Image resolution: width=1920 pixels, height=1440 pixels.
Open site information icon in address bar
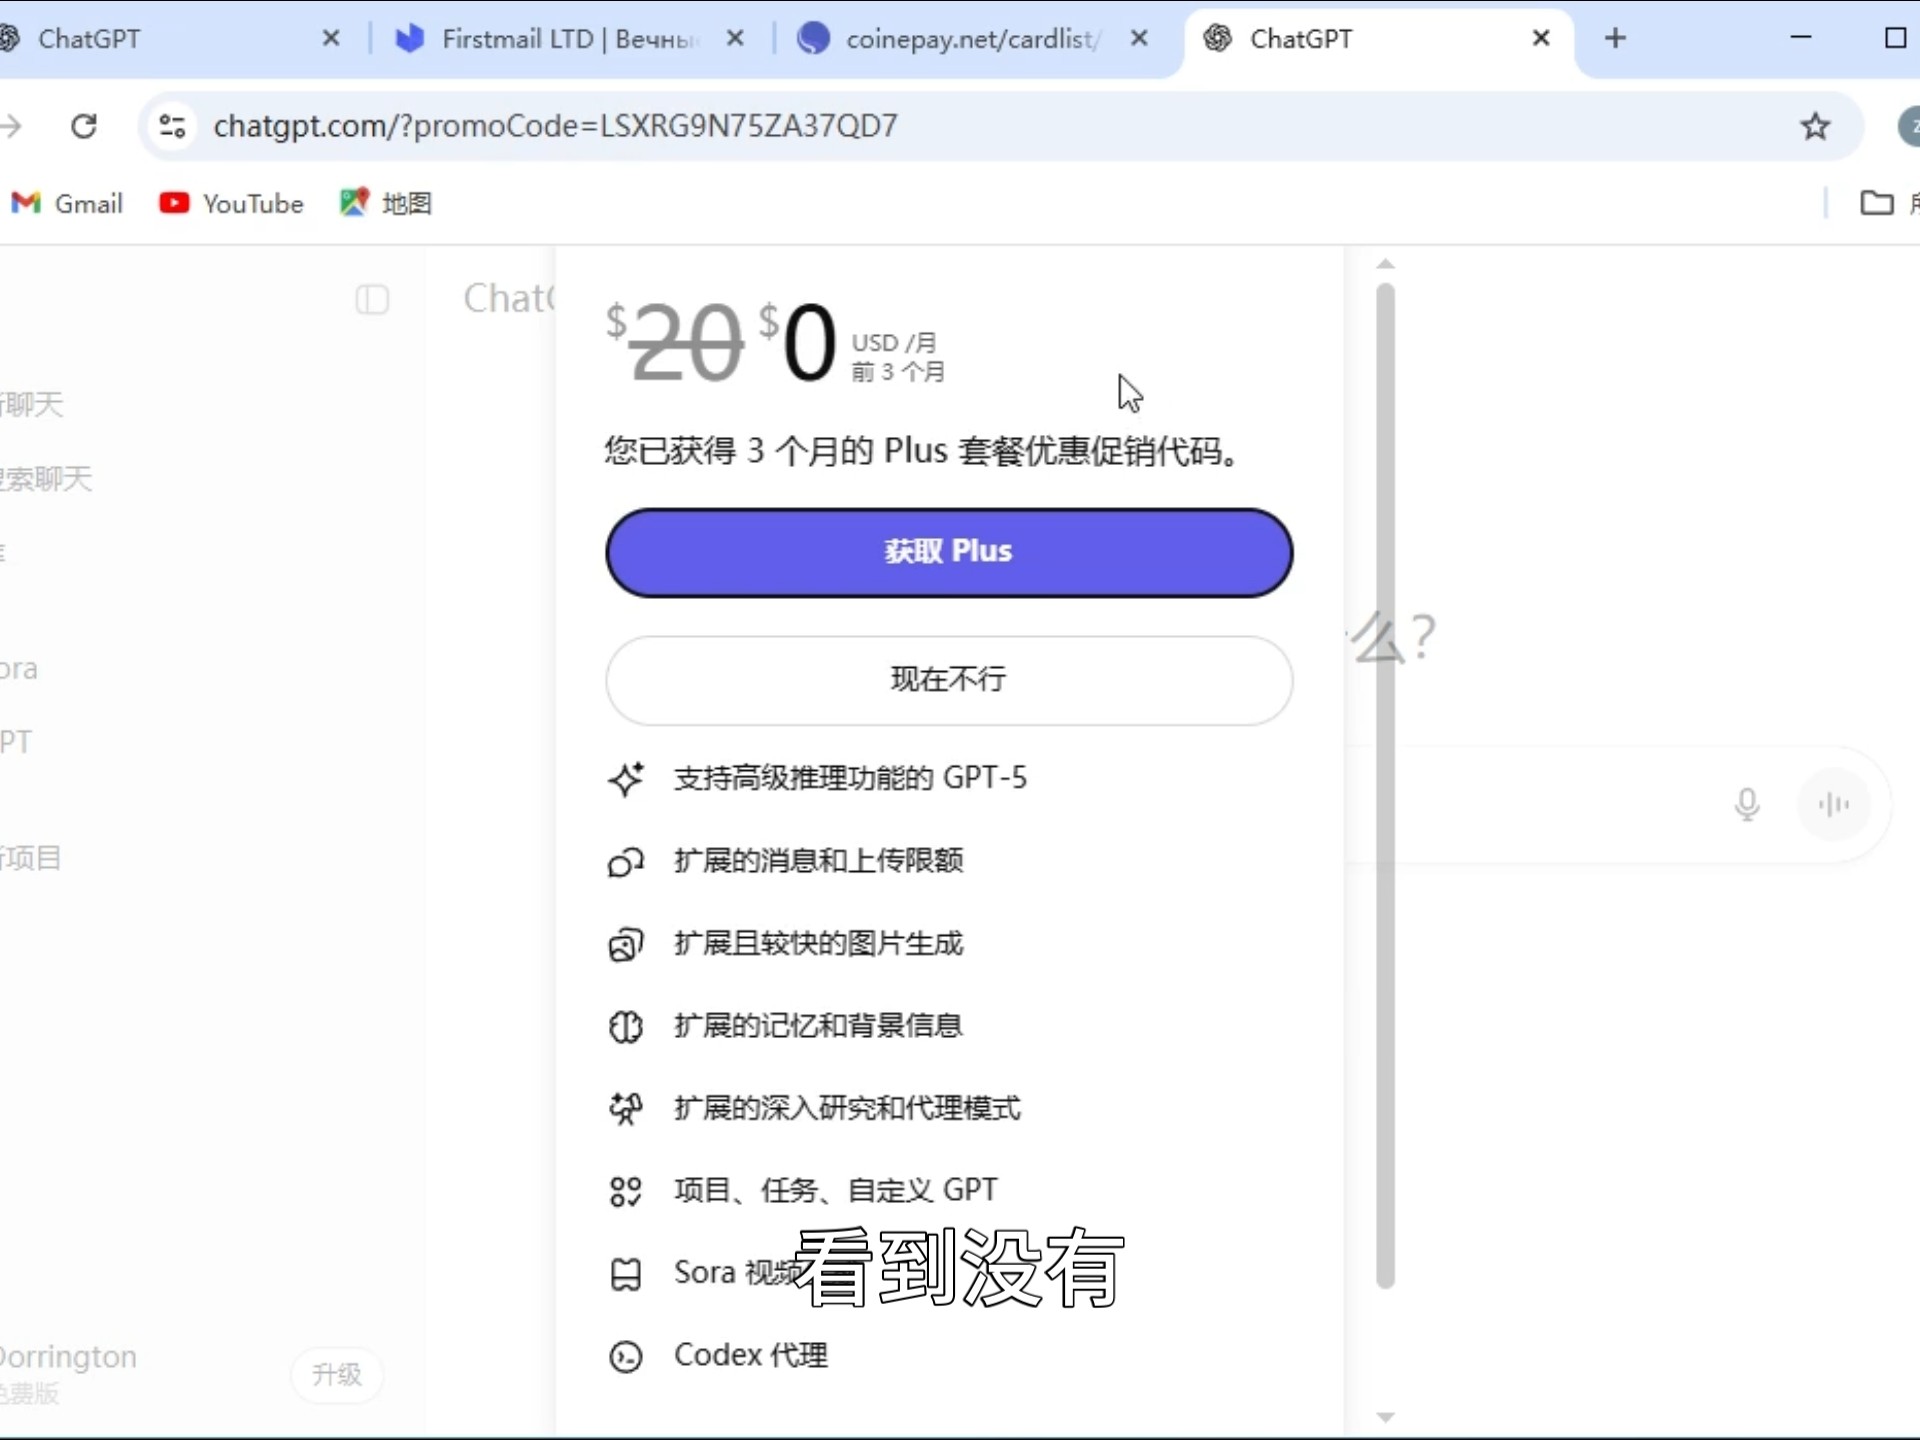point(172,126)
